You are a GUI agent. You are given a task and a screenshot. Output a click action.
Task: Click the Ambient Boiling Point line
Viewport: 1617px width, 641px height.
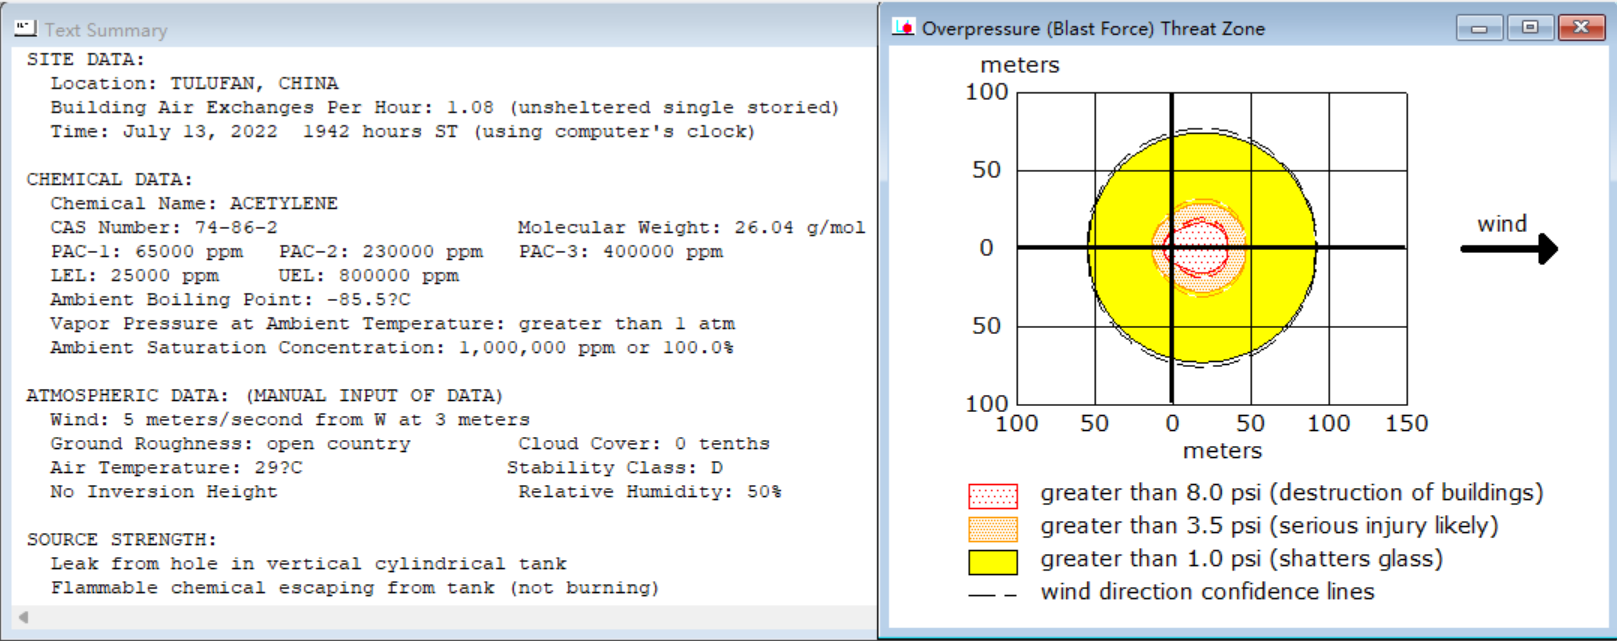pos(230,299)
